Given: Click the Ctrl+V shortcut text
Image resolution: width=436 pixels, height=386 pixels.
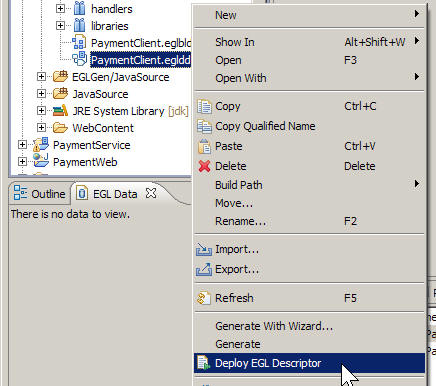Looking at the screenshot, I should 360,146.
